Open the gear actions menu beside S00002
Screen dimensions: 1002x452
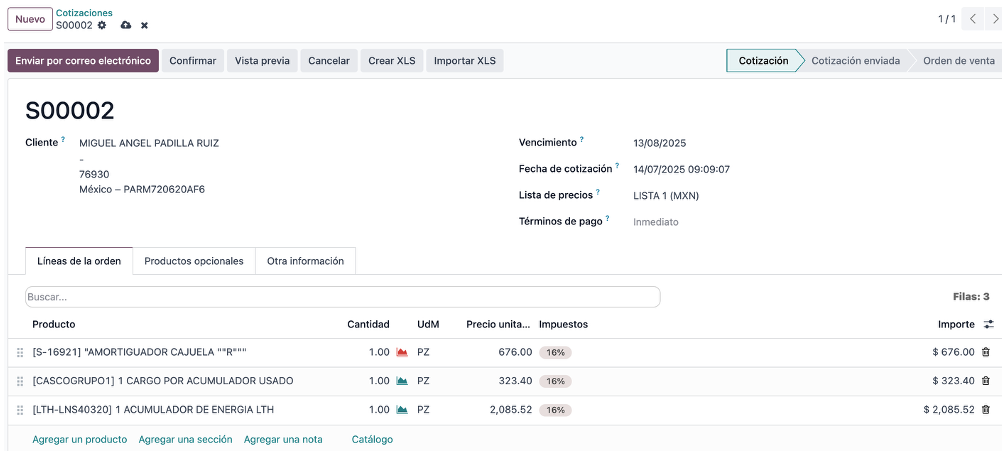pos(102,25)
